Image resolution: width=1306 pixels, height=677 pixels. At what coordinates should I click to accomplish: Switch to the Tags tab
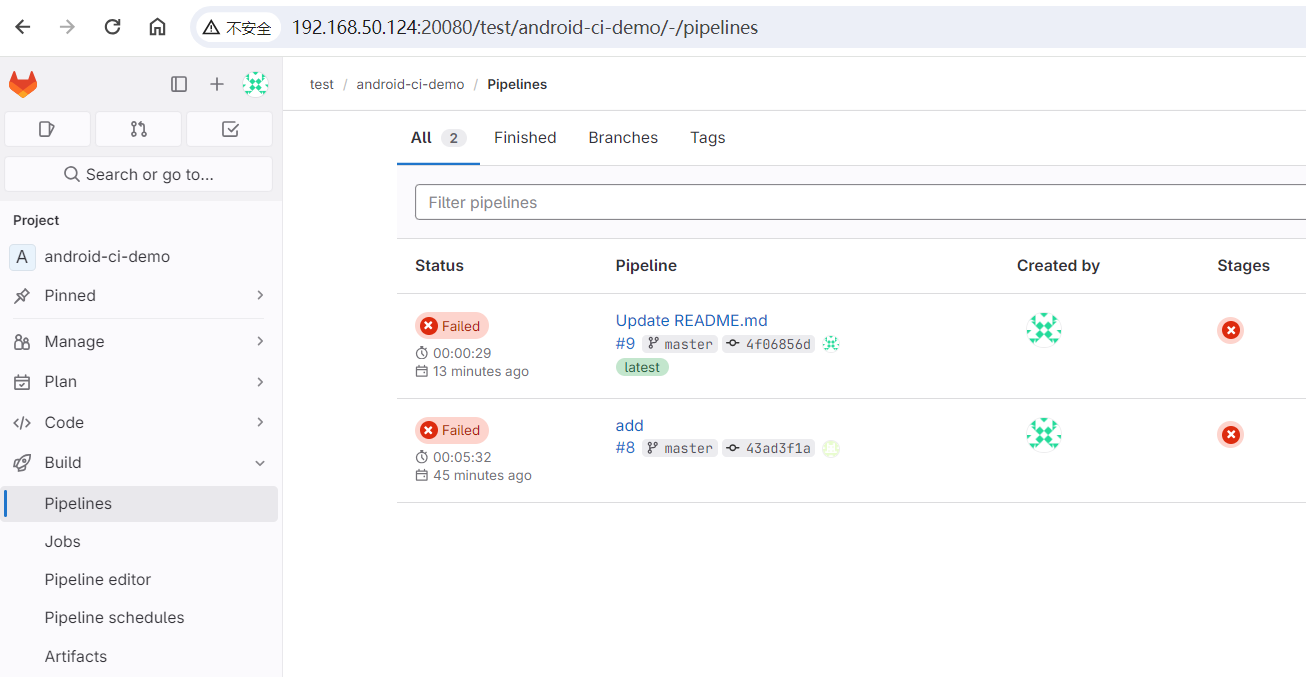707,137
